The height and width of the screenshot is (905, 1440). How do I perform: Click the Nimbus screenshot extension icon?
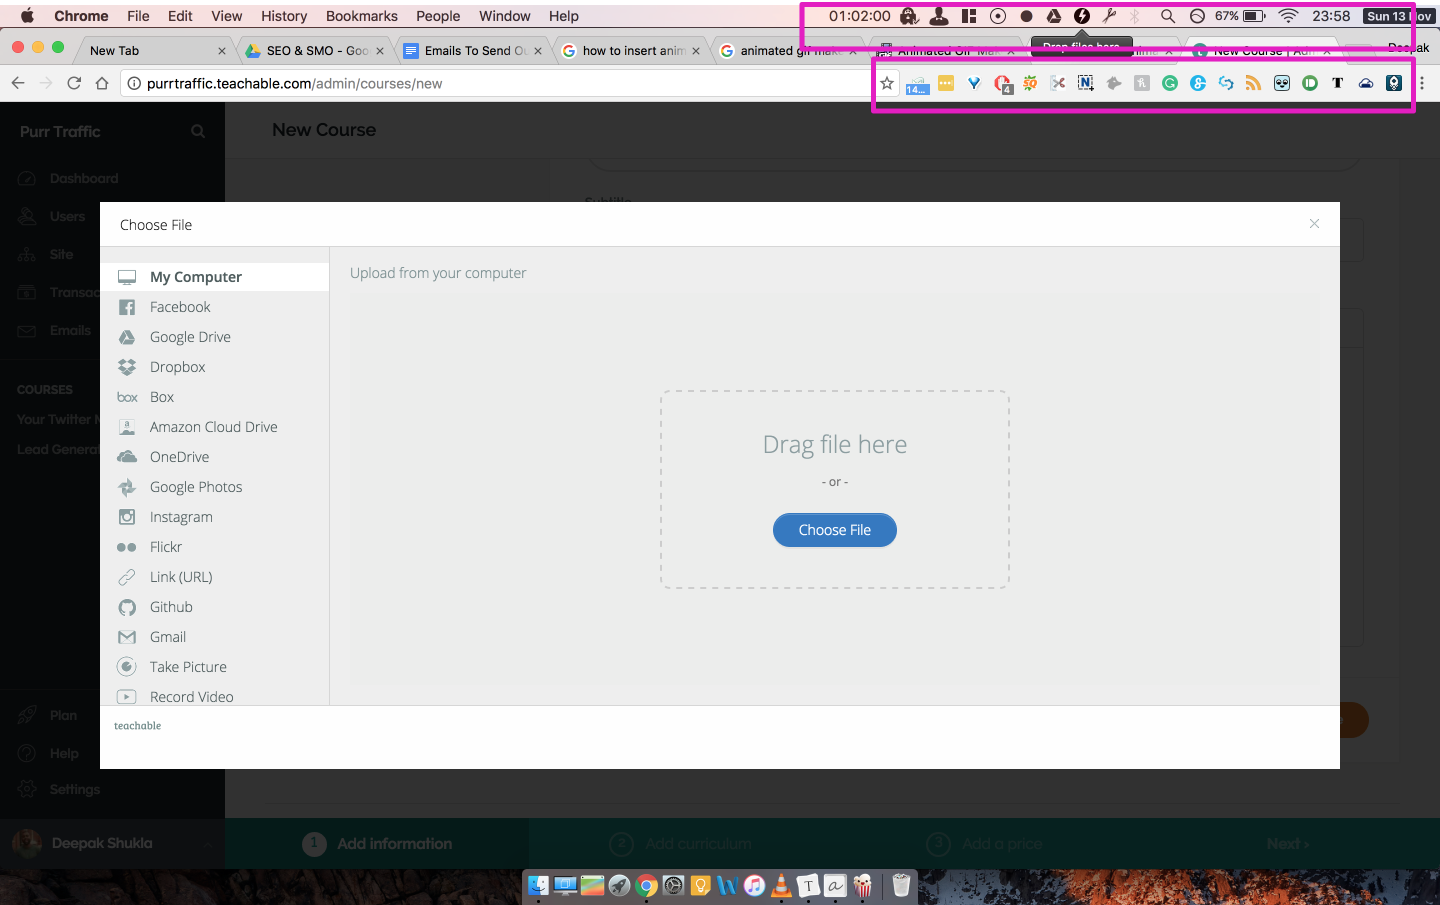tap(1085, 83)
